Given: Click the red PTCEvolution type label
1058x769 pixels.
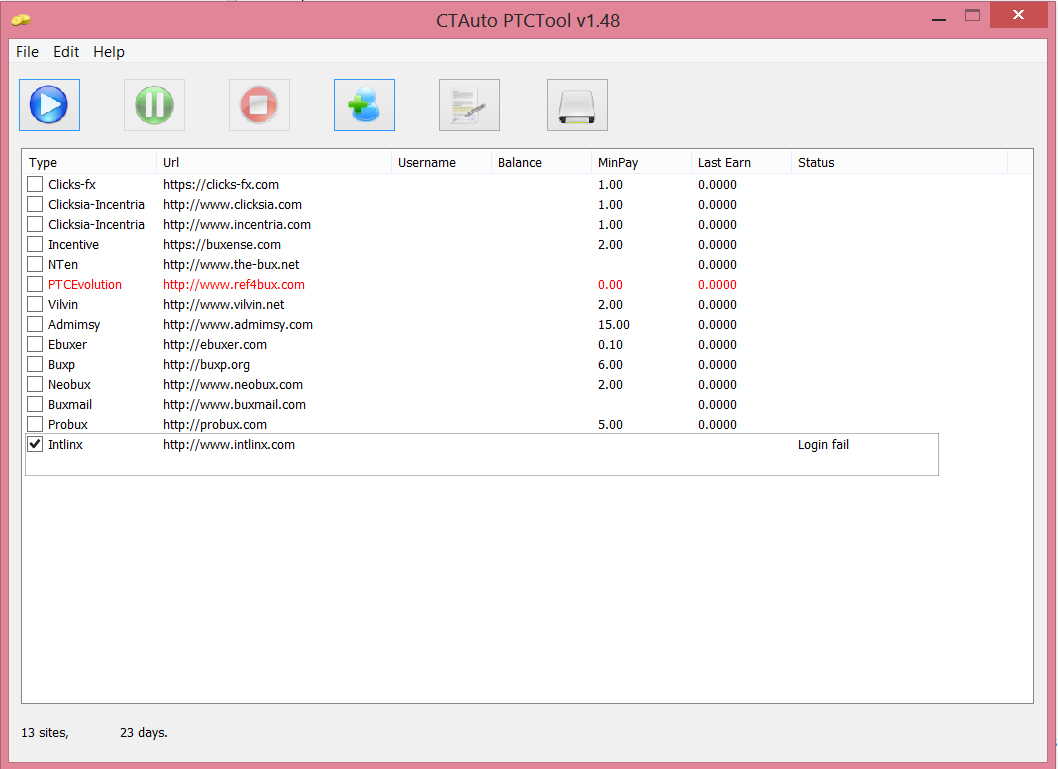Looking at the screenshot, I should (x=84, y=285).
